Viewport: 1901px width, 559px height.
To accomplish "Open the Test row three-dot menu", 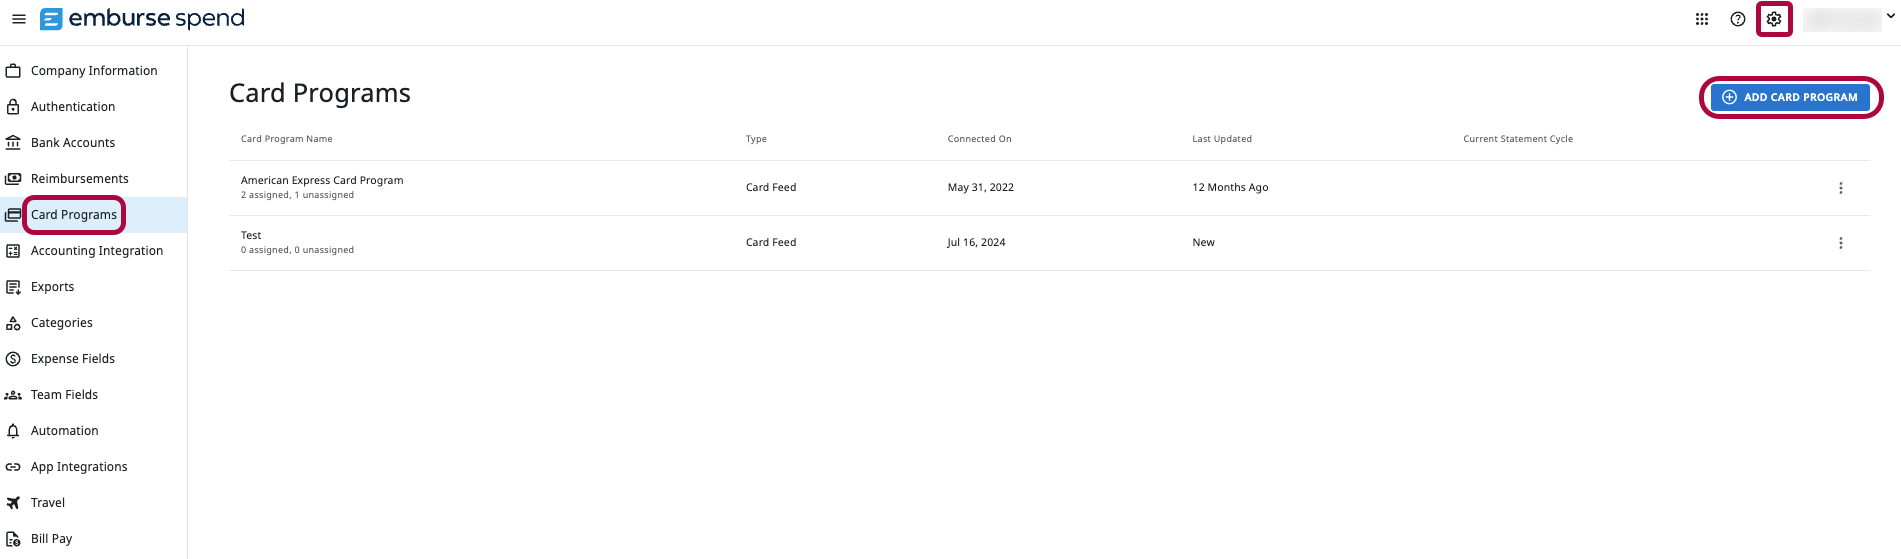I will pos(1840,243).
